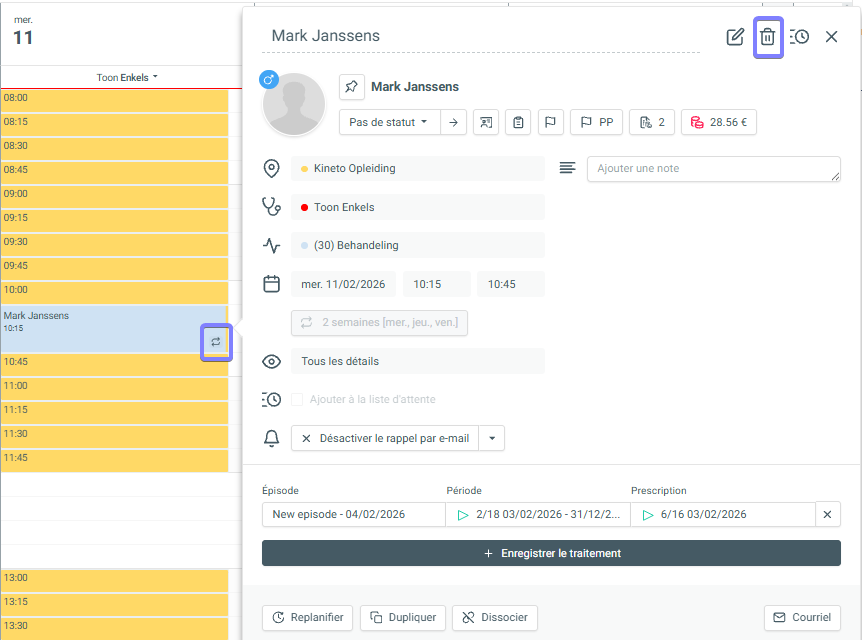Delete the appointment with the trash icon
The width and height of the screenshot is (862, 640).
(x=767, y=37)
